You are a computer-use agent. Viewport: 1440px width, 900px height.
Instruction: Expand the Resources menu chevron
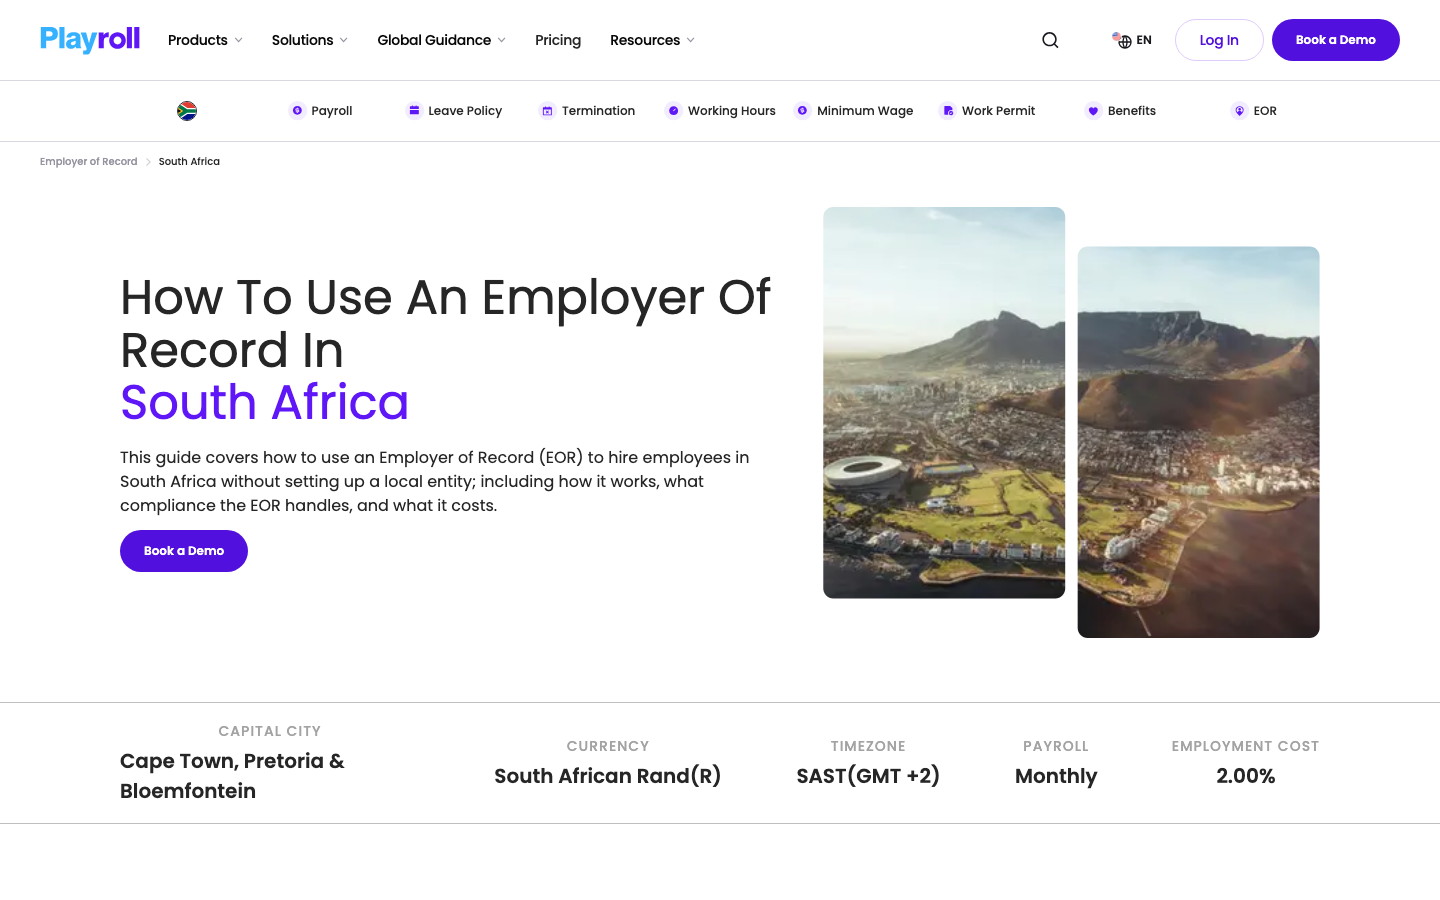690,40
